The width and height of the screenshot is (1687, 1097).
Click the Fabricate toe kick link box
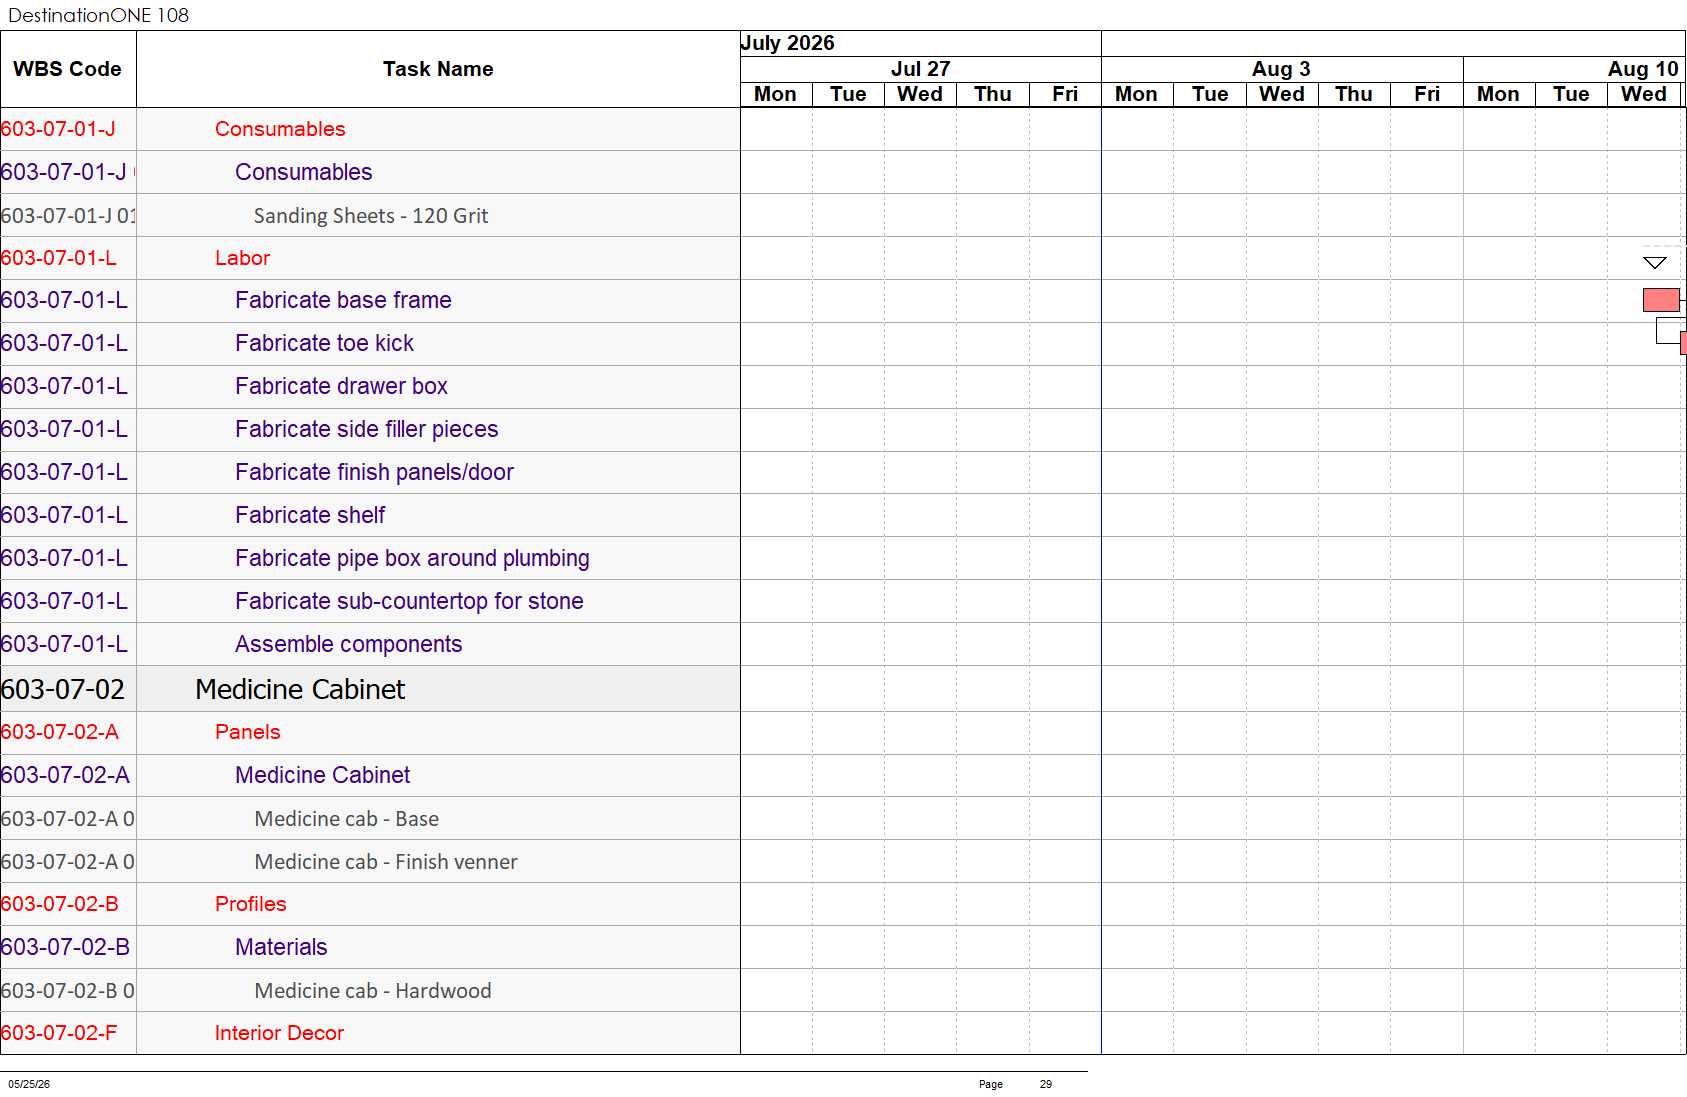(x=1669, y=330)
